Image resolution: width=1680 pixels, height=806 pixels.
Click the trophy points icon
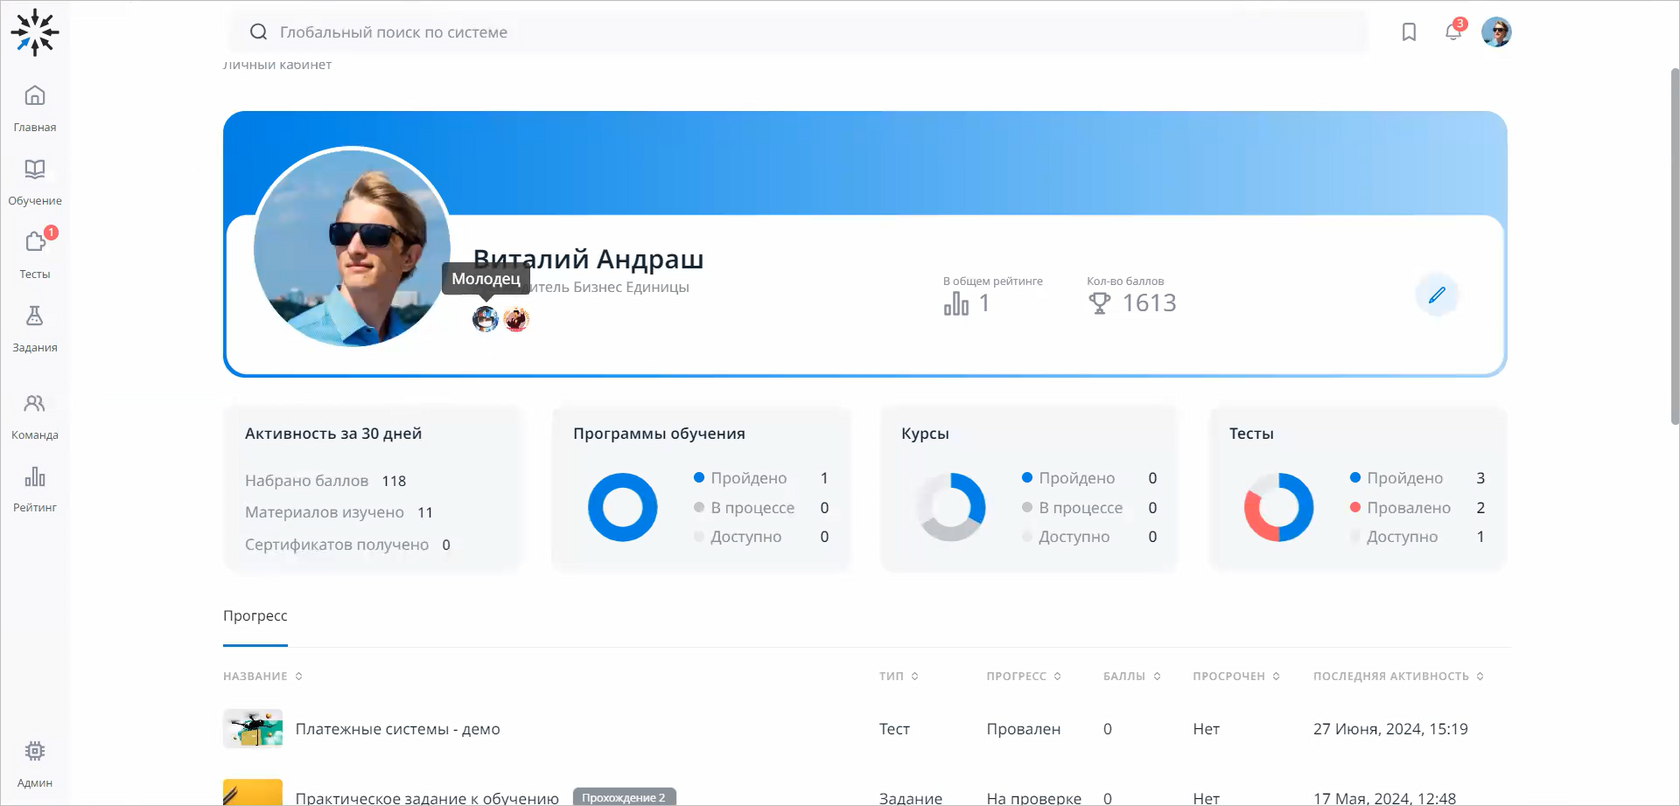pyautogui.click(x=1099, y=303)
